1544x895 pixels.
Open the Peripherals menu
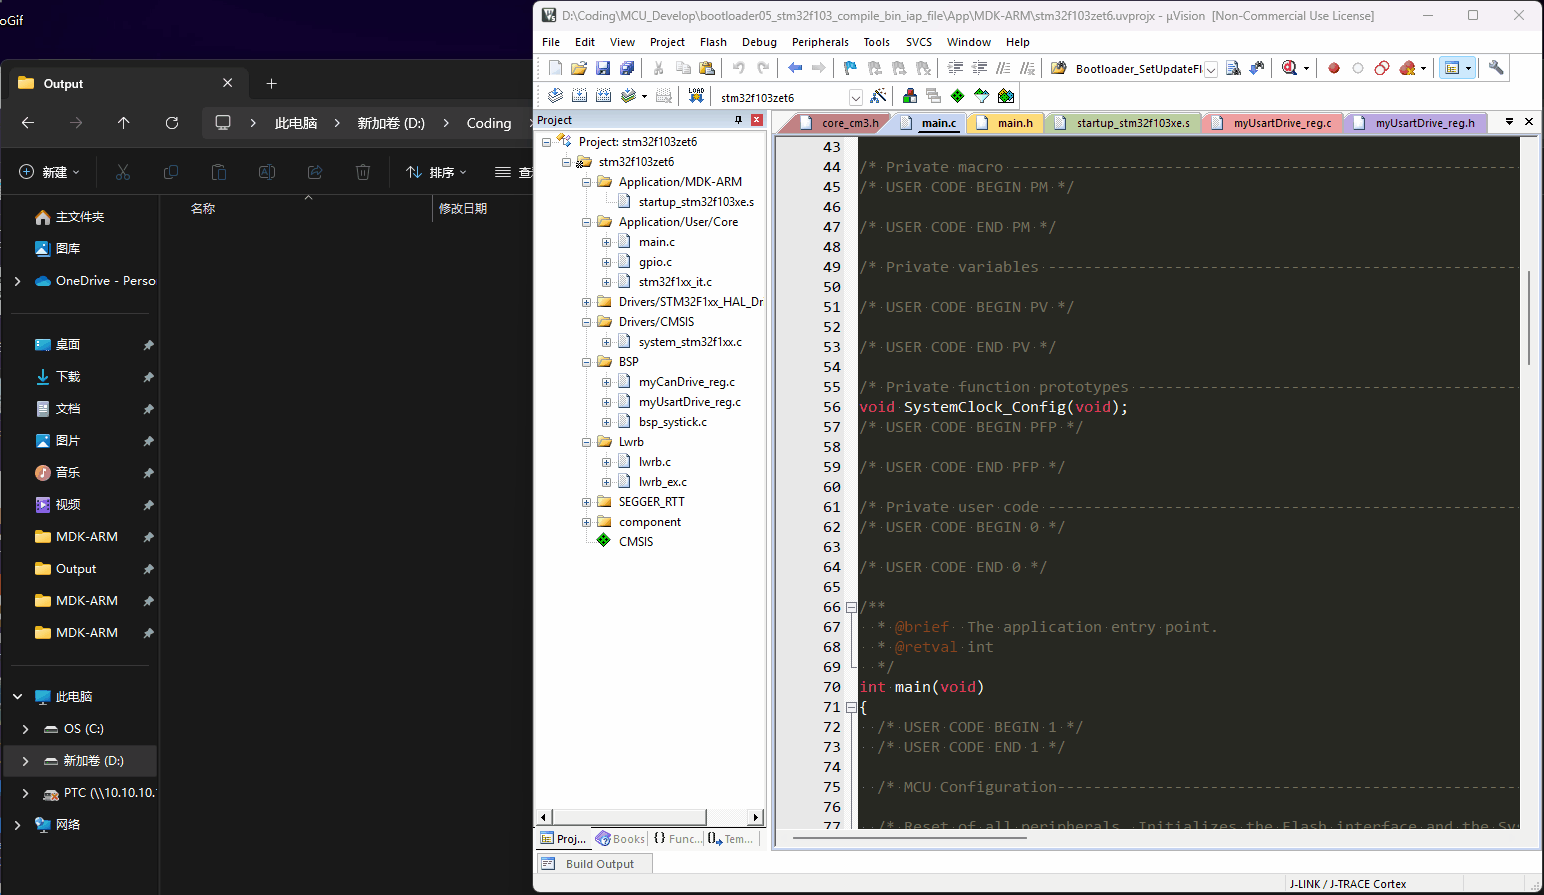(820, 42)
